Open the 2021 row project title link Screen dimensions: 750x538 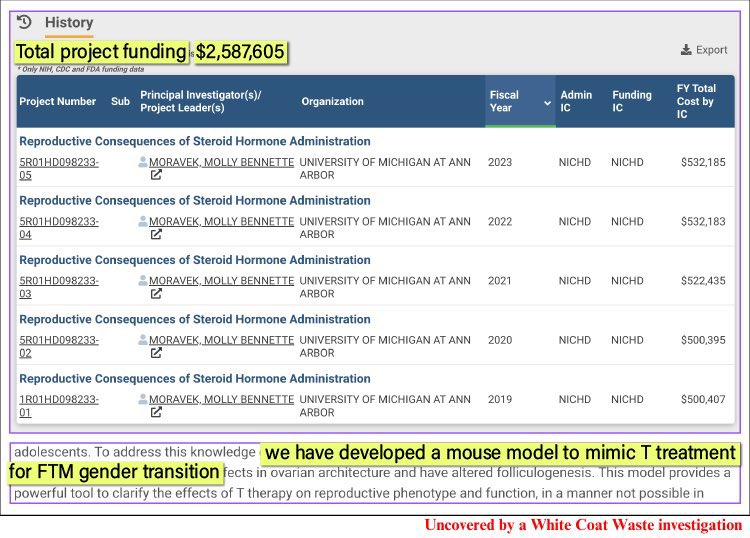click(x=195, y=260)
